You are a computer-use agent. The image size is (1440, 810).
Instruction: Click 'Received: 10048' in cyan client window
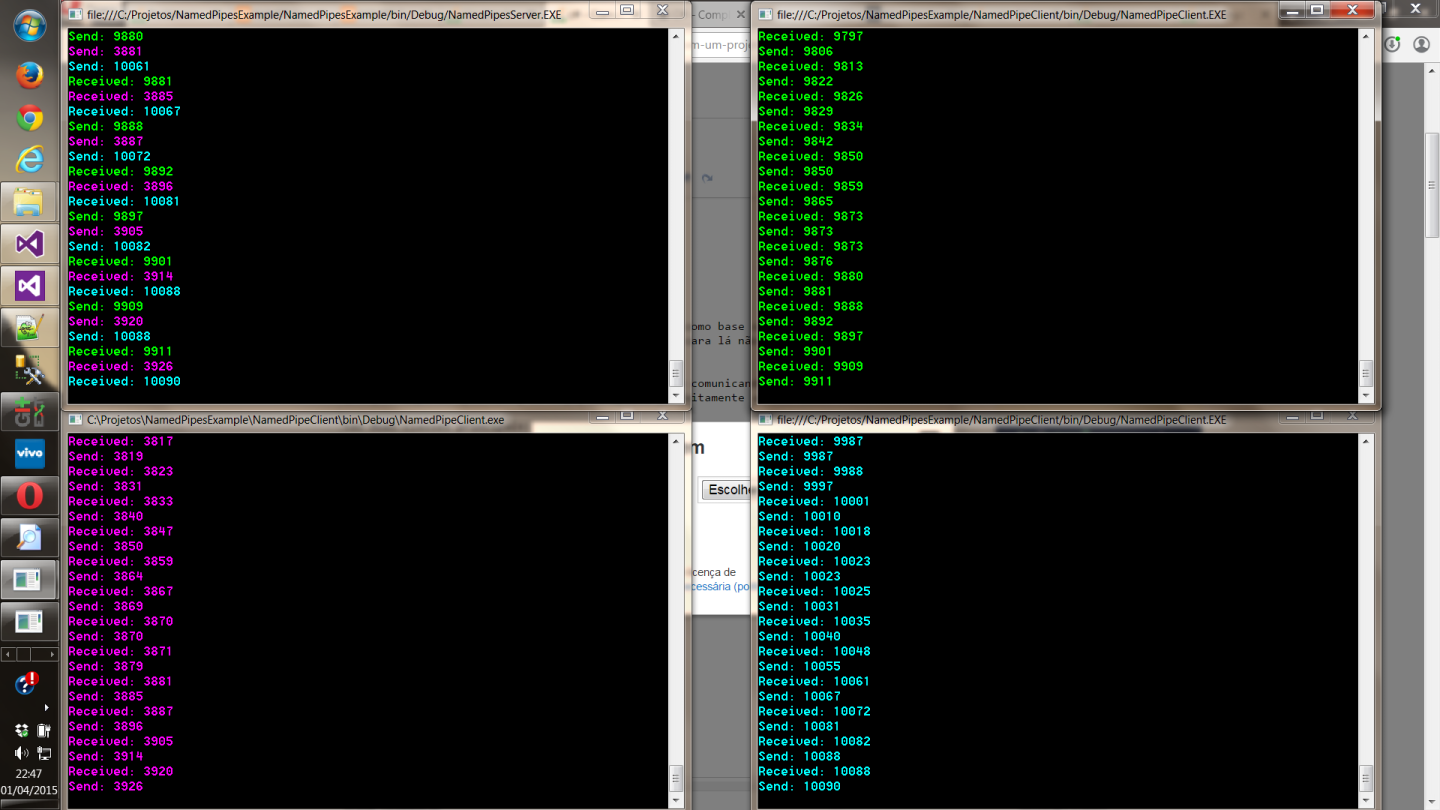click(814, 651)
